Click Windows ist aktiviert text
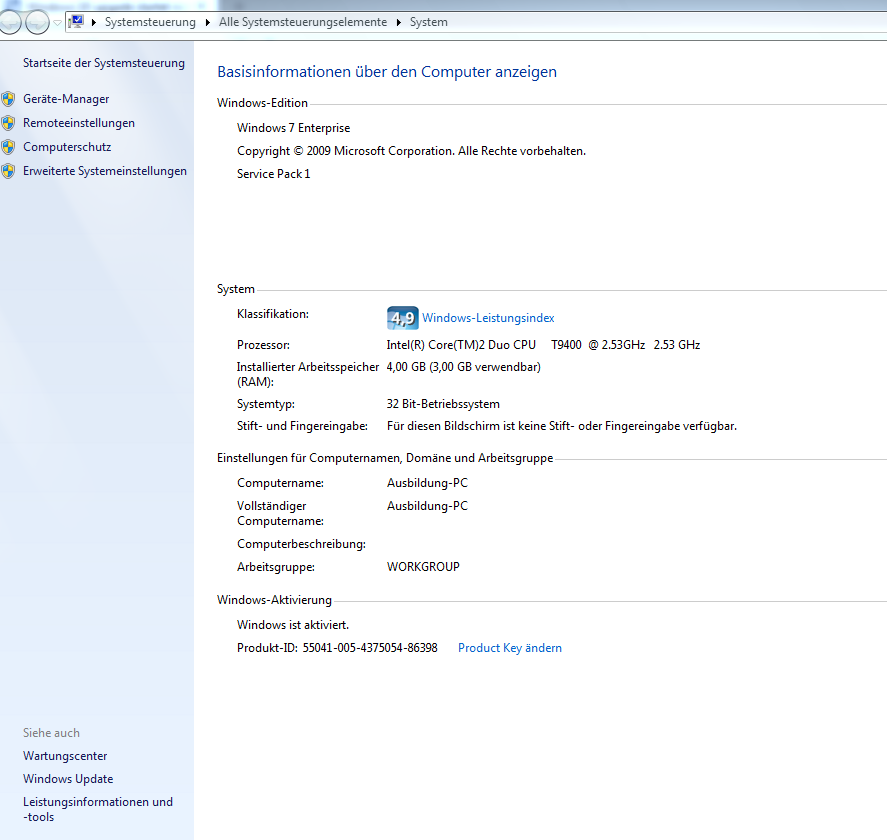Screen dimensions: 887x840 point(293,625)
